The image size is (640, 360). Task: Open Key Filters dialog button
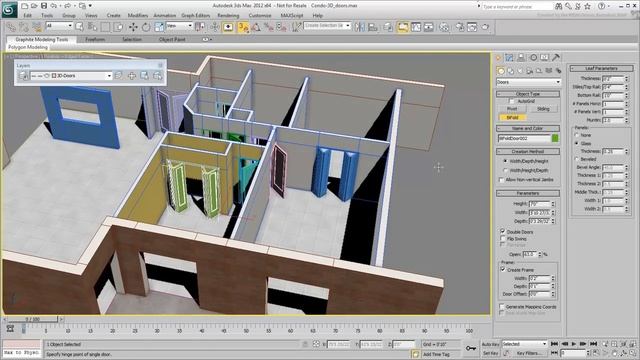[529, 353]
